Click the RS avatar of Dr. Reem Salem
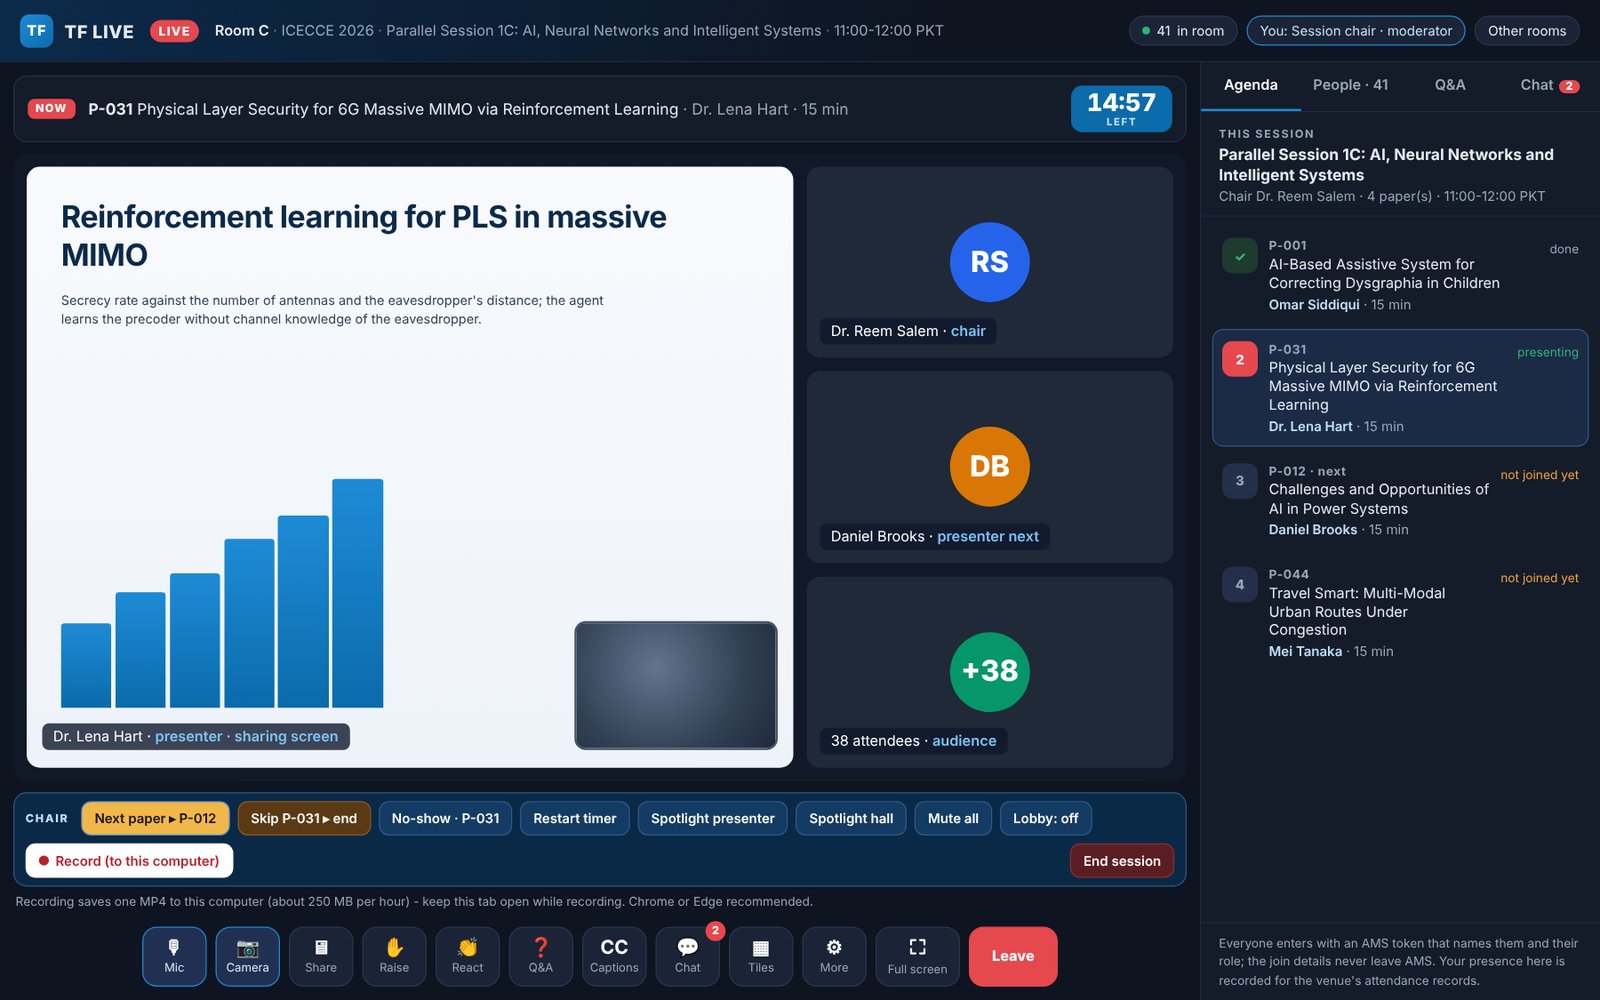The height and width of the screenshot is (1000, 1600). [x=989, y=262]
